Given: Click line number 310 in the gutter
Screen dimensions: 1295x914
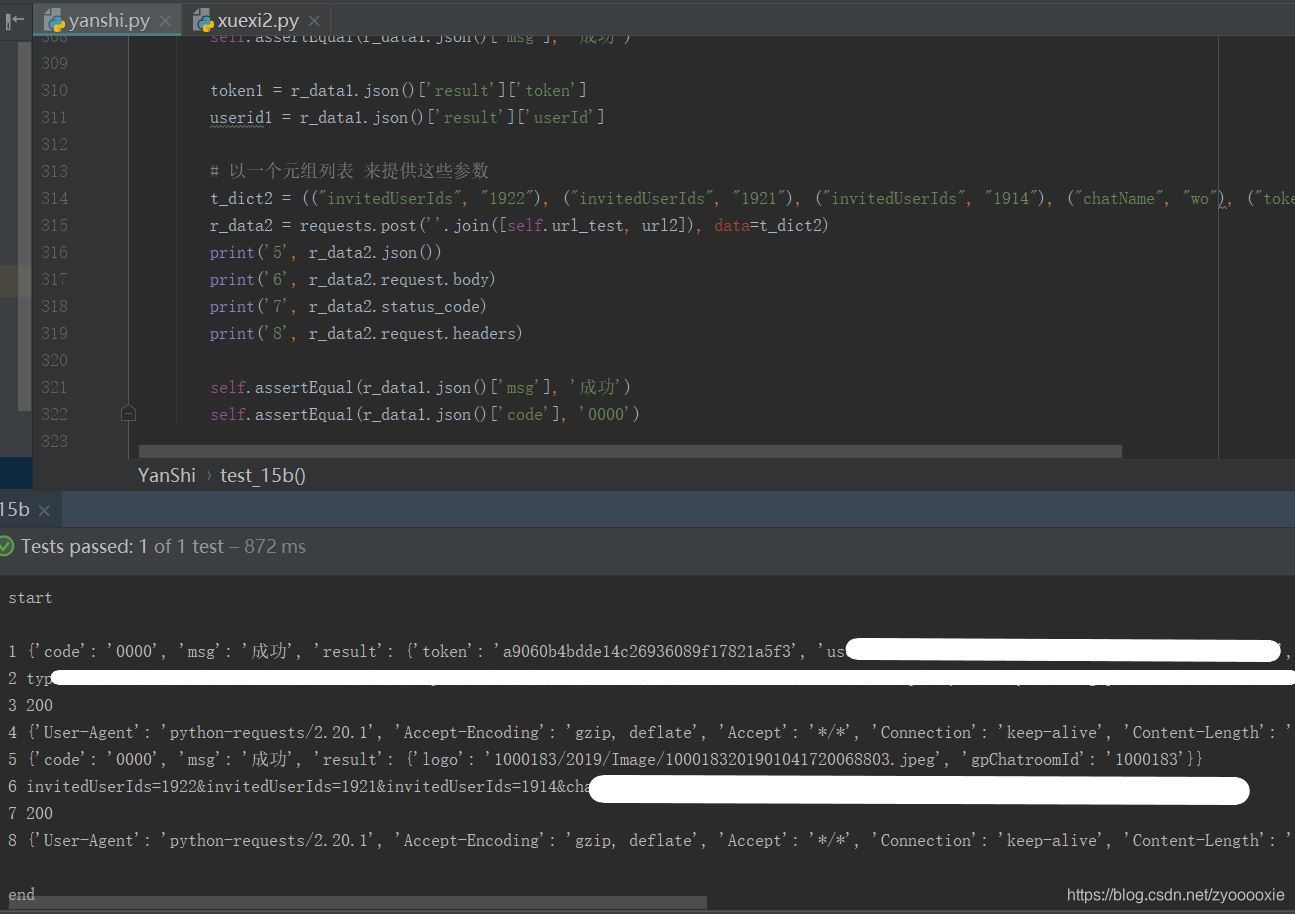Looking at the screenshot, I should coord(54,90).
